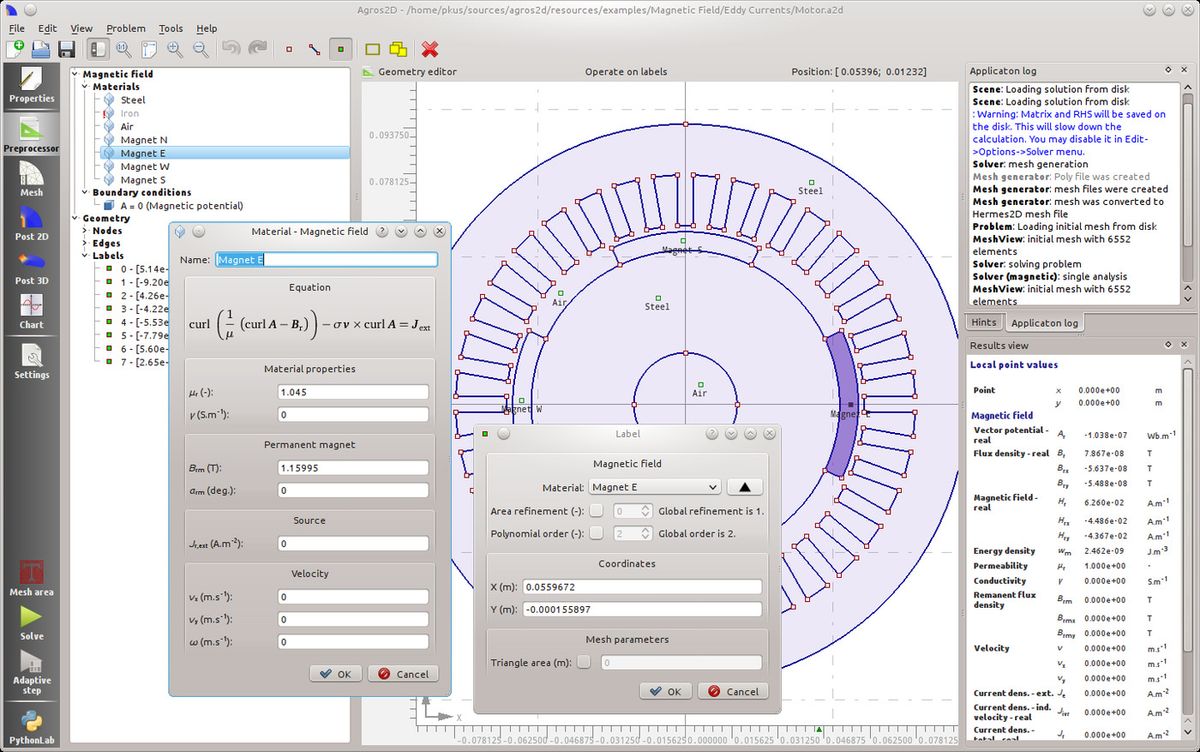Save the file with floppy disk icon
The width and height of the screenshot is (1200, 752).
point(67,49)
